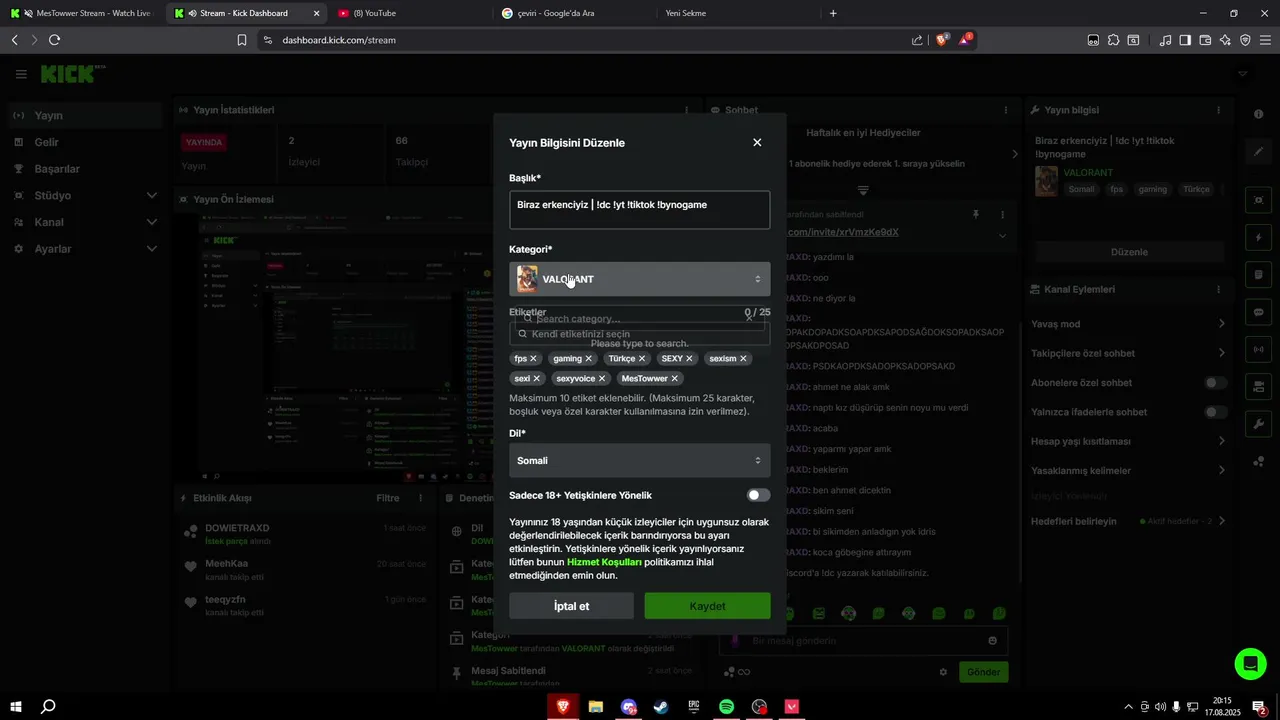Screen dimensions: 1280x720
Task: Click the pencil edit icon in right toolbar
Action: (1258, 152)
